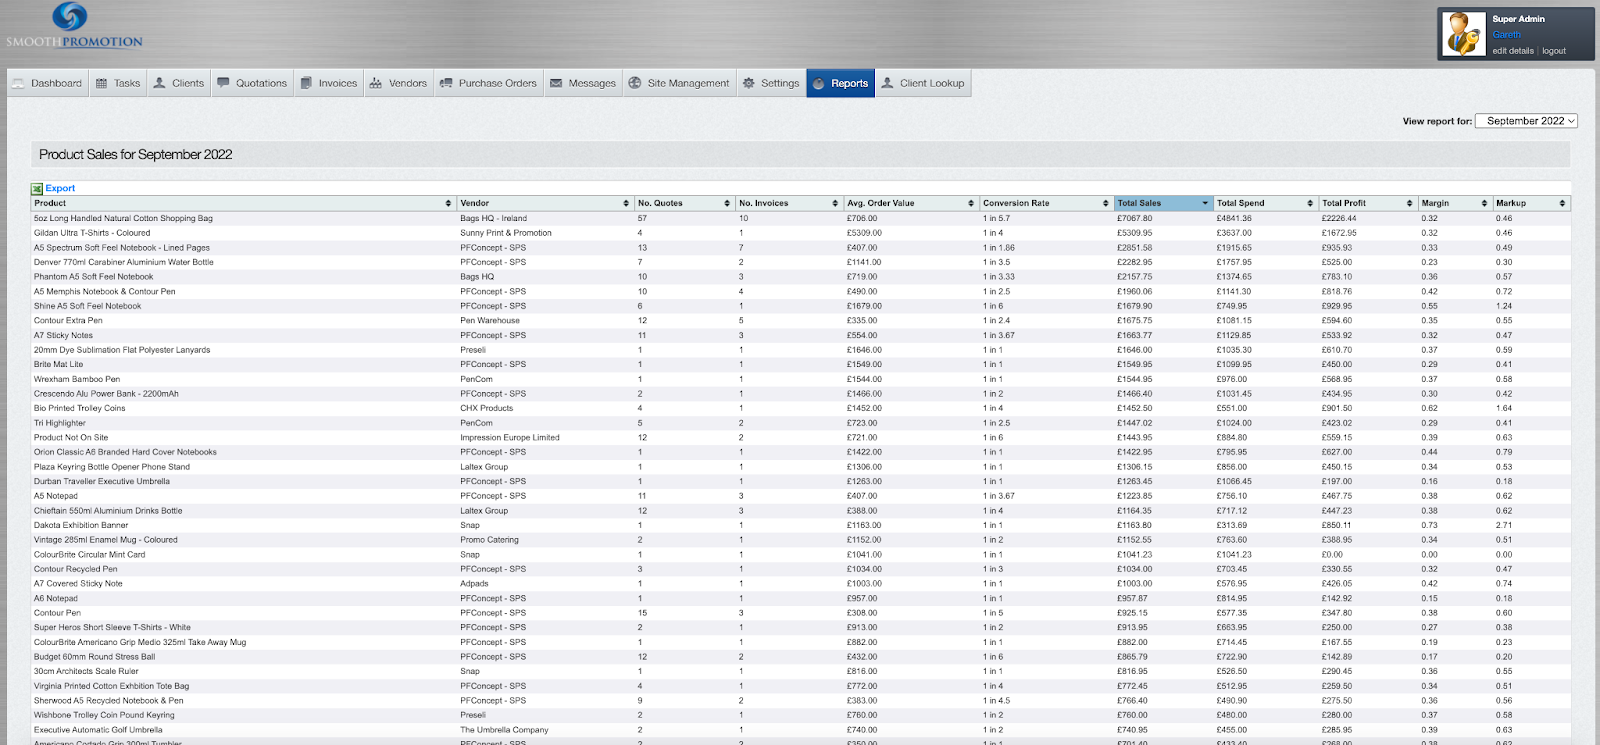Click the Super Admin avatar picture
Image resolution: width=1600 pixels, height=745 pixels.
click(x=1465, y=34)
